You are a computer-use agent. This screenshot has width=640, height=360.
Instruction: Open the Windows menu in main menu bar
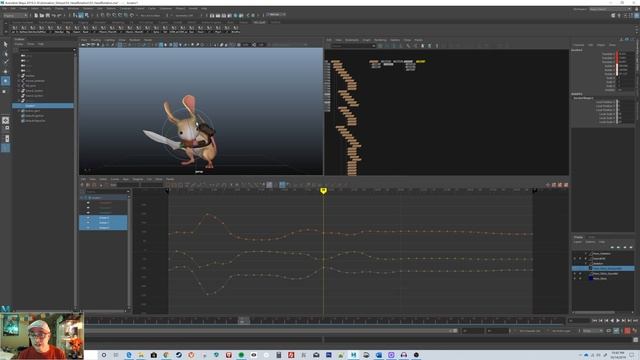click(x=73, y=9)
